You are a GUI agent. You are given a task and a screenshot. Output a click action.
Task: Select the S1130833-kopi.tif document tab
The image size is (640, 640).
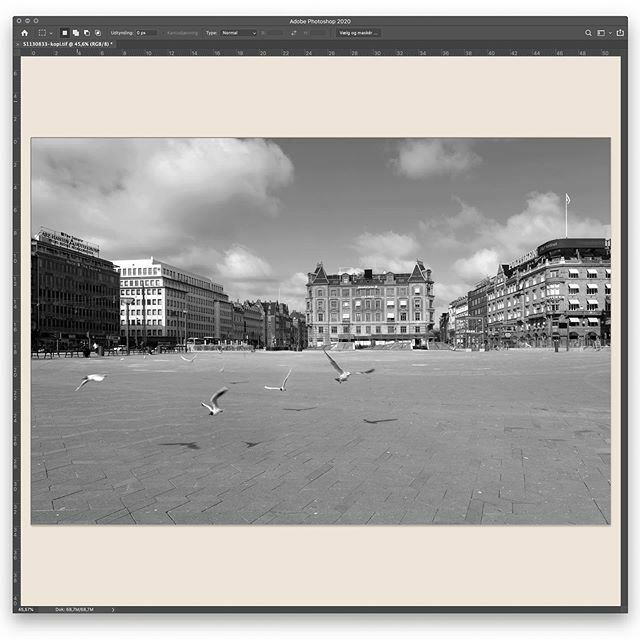[68, 44]
